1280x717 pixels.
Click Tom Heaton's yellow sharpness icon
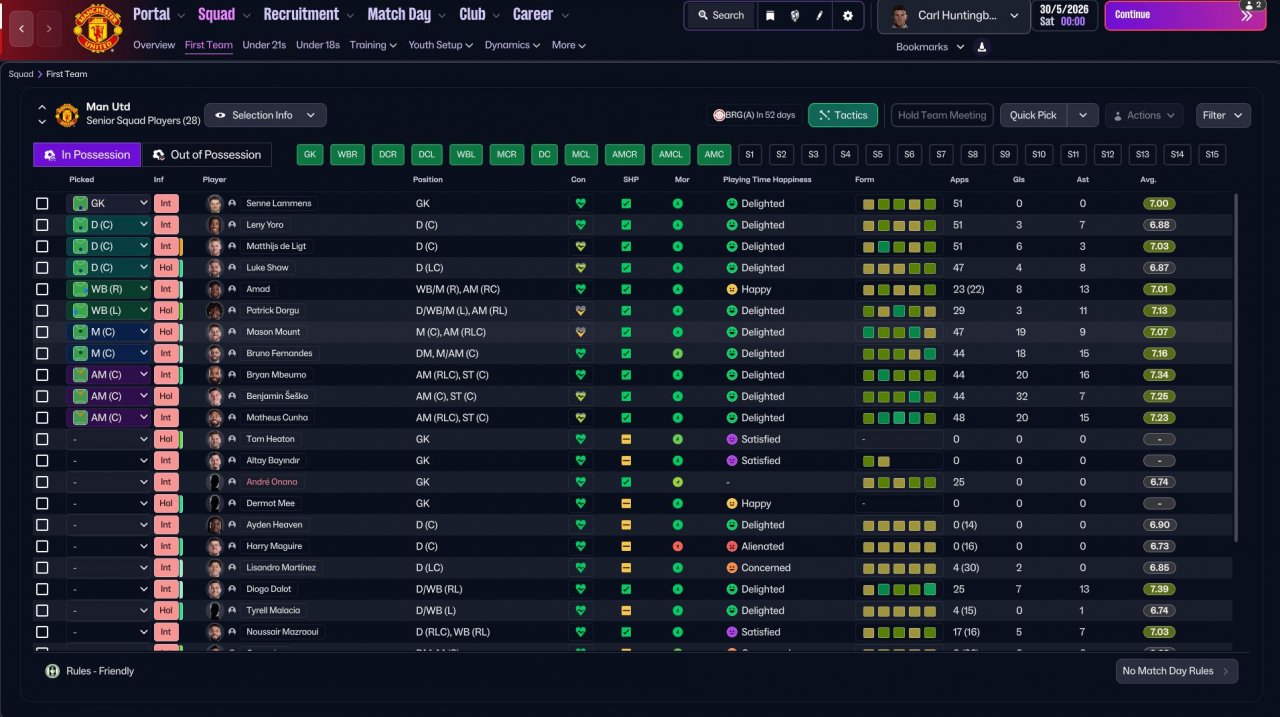[x=626, y=439]
